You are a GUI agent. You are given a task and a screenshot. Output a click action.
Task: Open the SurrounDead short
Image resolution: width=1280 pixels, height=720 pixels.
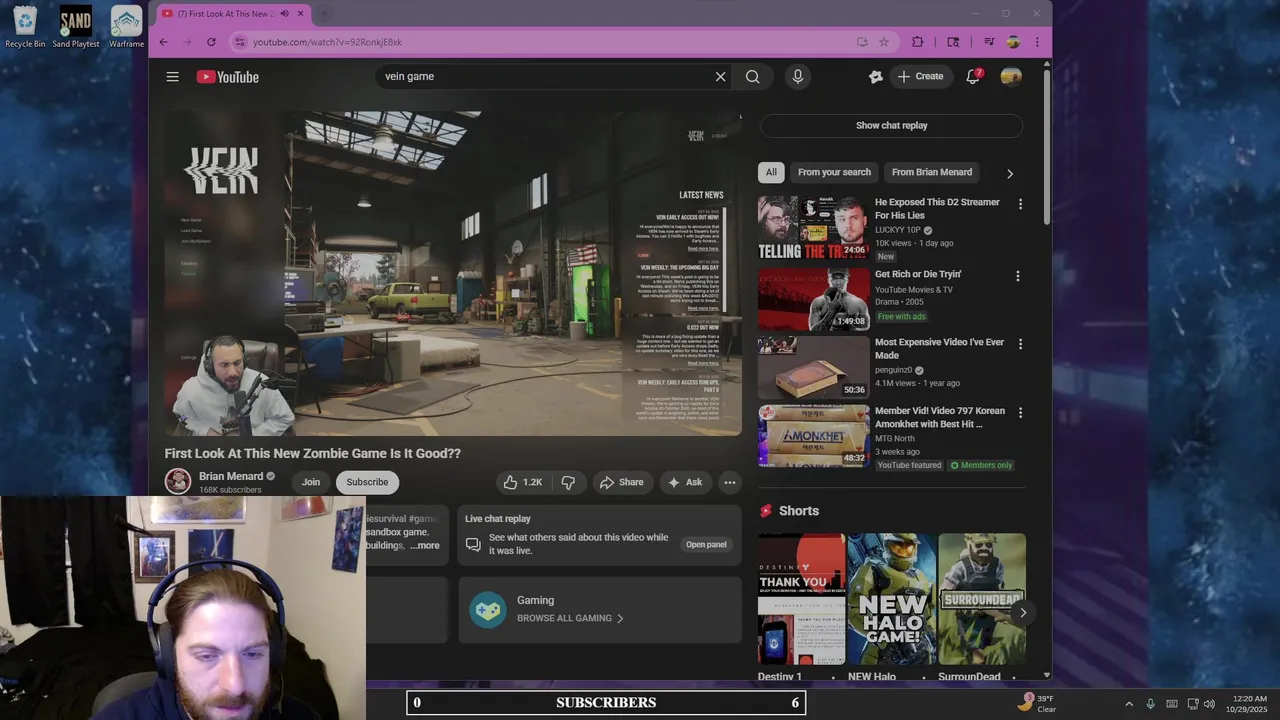click(x=981, y=598)
